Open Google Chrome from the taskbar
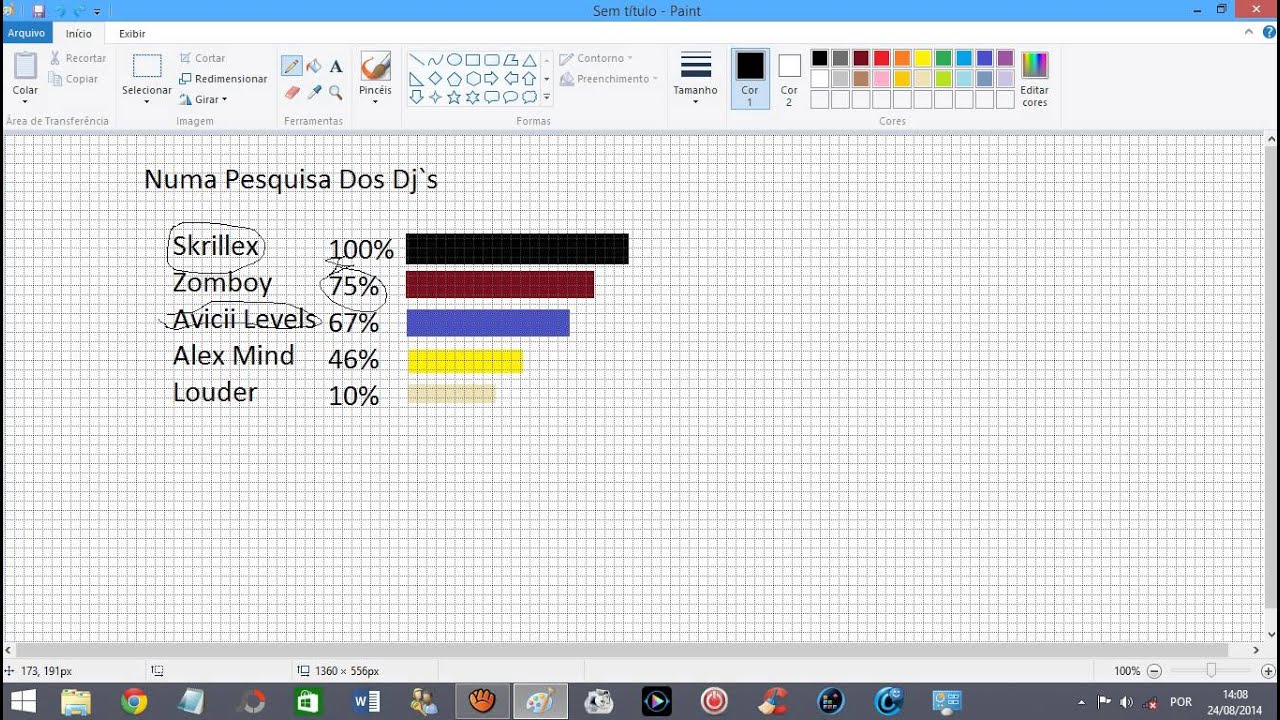 134,701
